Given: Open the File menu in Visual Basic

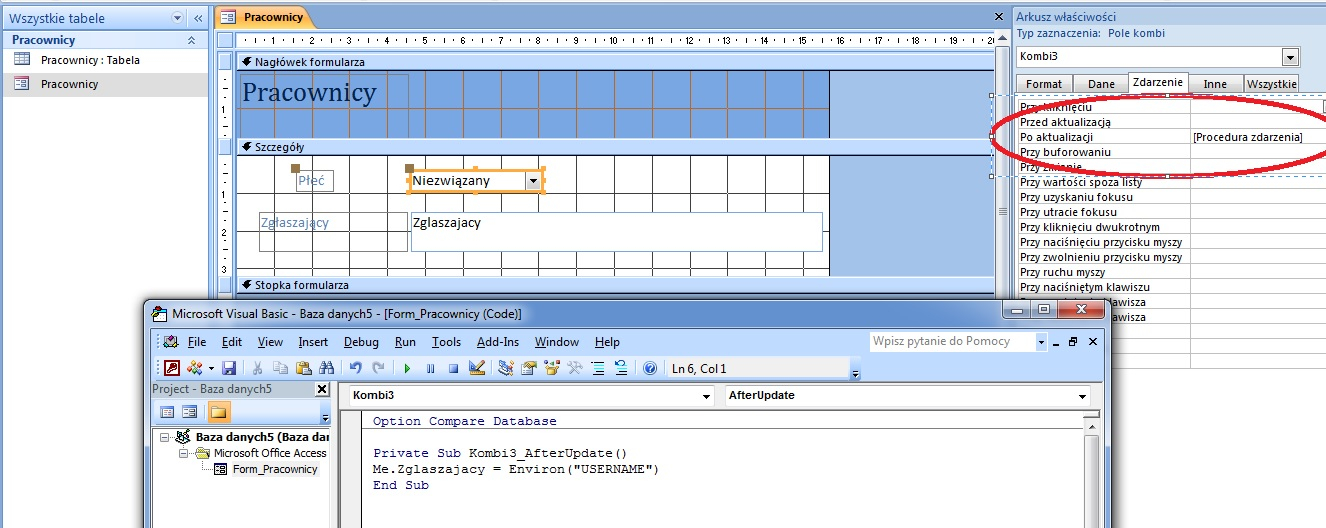Looking at the screenshot, I should 197,342.
